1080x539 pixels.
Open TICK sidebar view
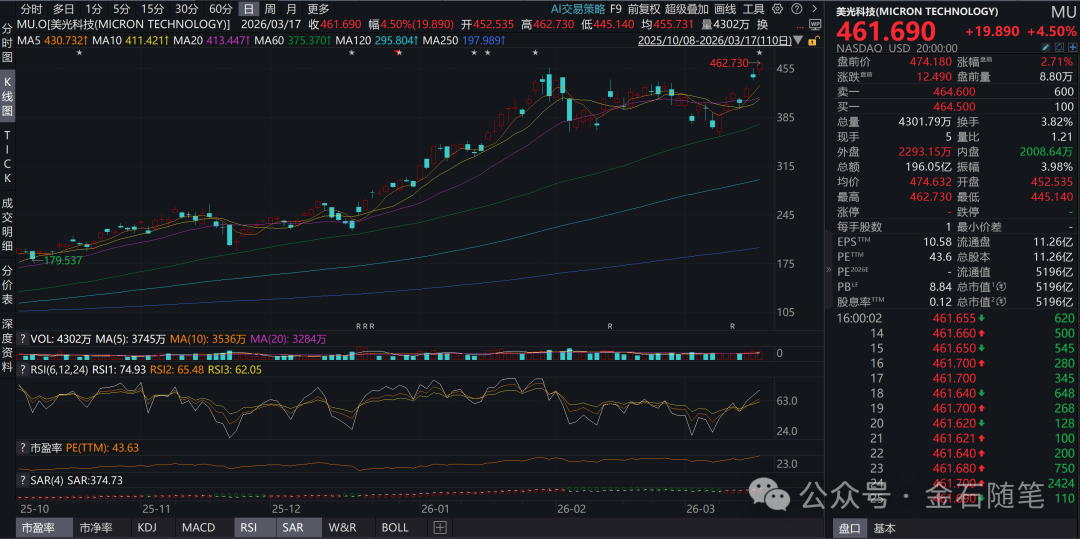[7, 155]
